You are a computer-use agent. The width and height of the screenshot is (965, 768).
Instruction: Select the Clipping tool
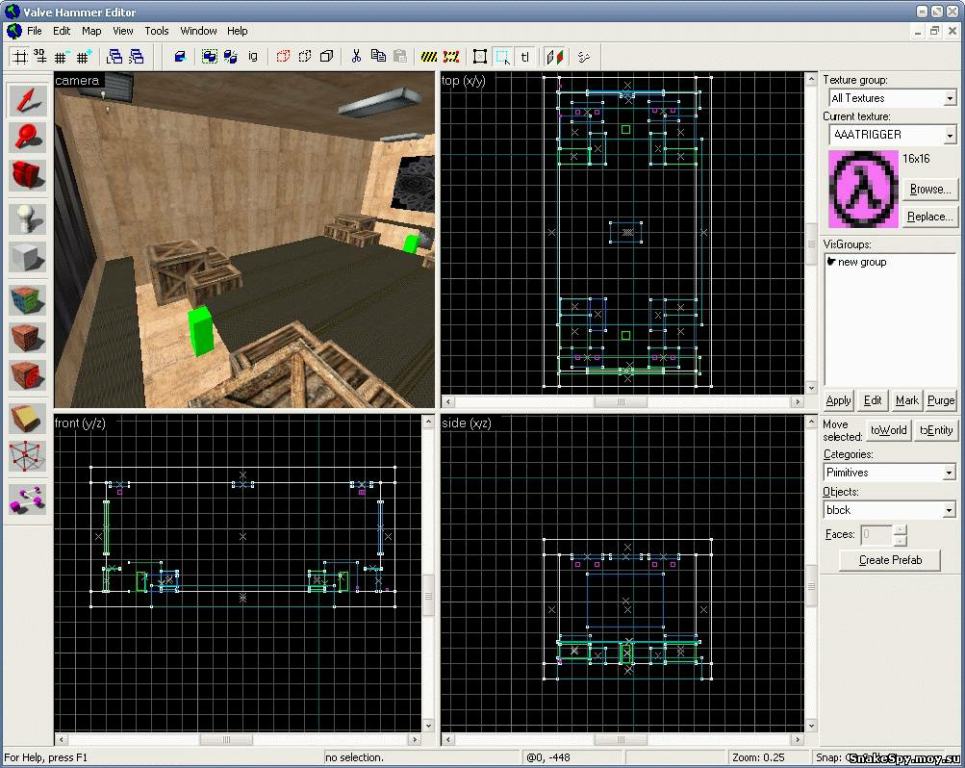click(28, 417)
